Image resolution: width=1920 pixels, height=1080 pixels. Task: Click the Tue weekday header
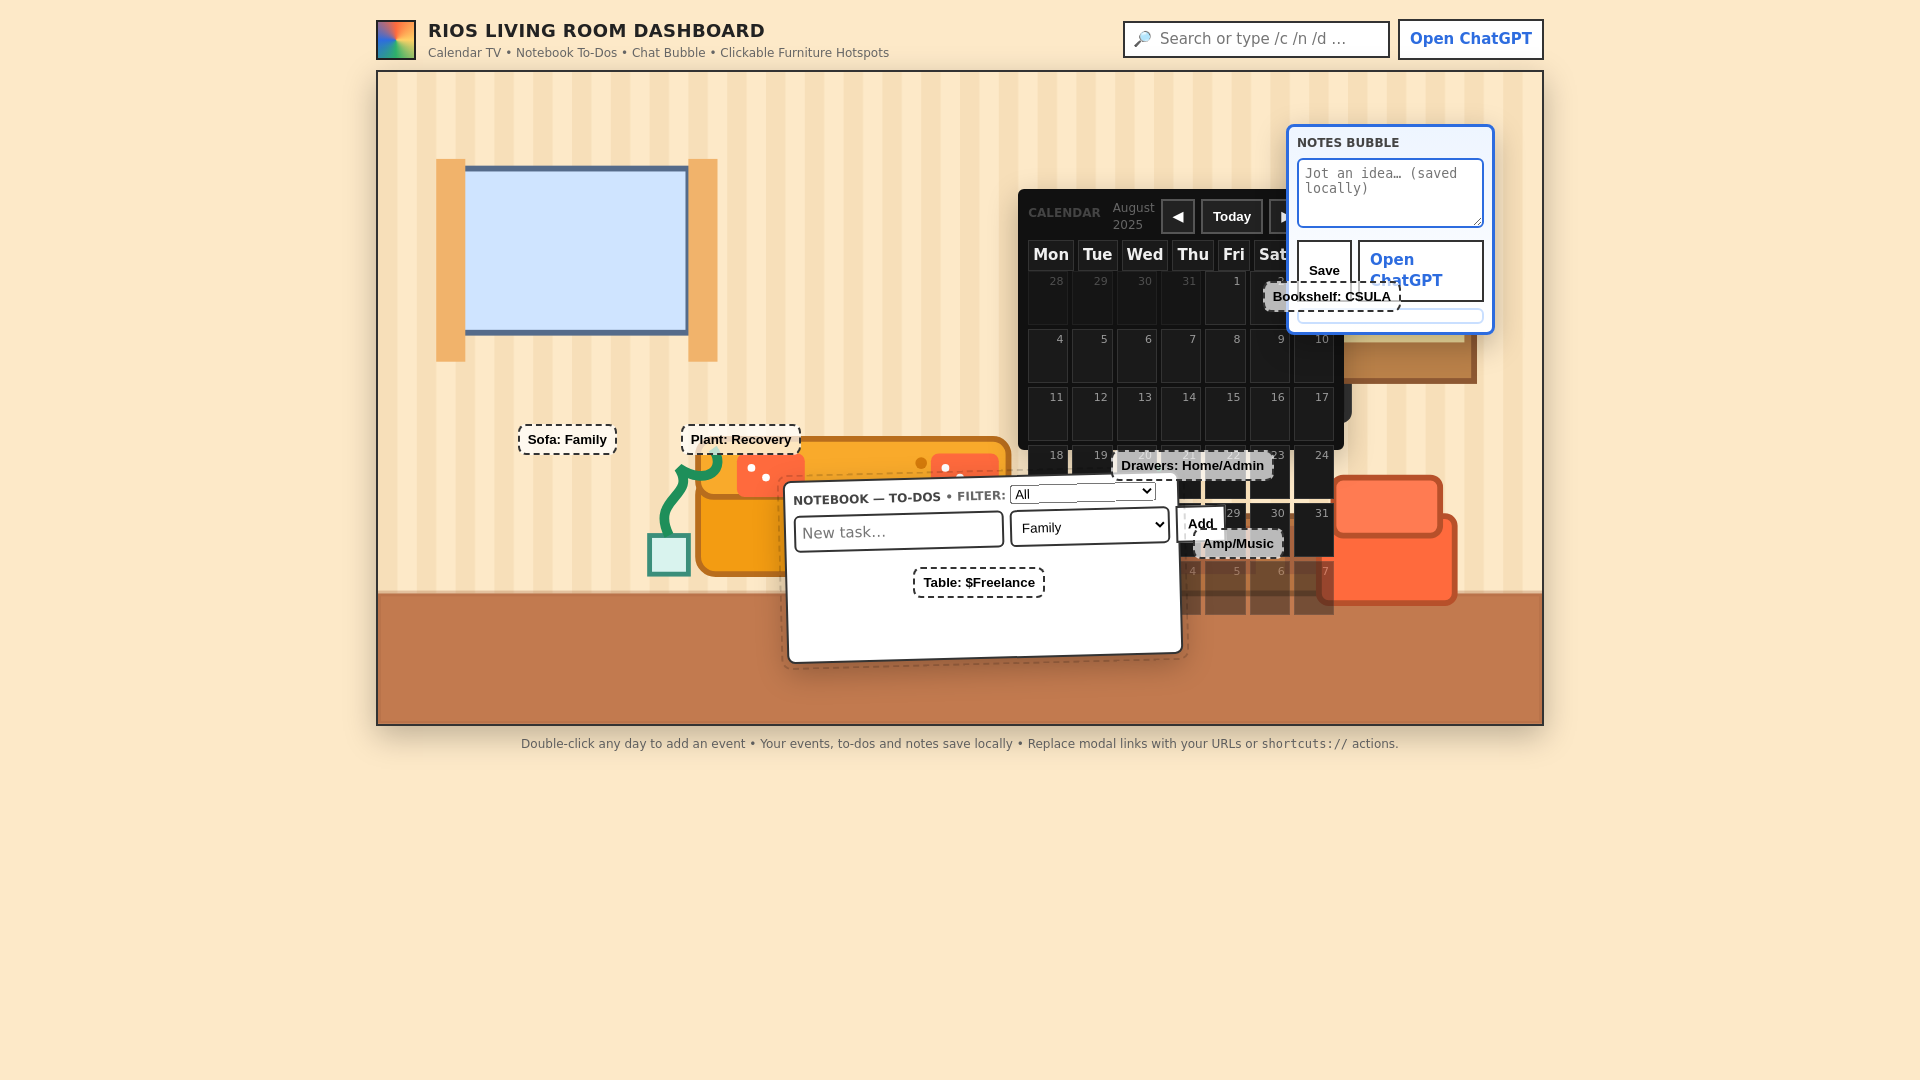pyautogui.click(x=1098, y=255)
